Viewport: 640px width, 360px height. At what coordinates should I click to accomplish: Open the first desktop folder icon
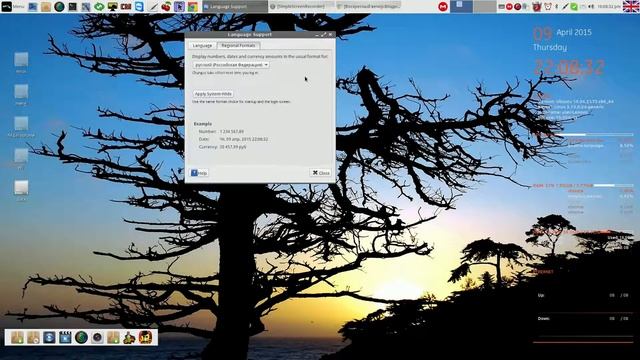[x=21, y=60]
